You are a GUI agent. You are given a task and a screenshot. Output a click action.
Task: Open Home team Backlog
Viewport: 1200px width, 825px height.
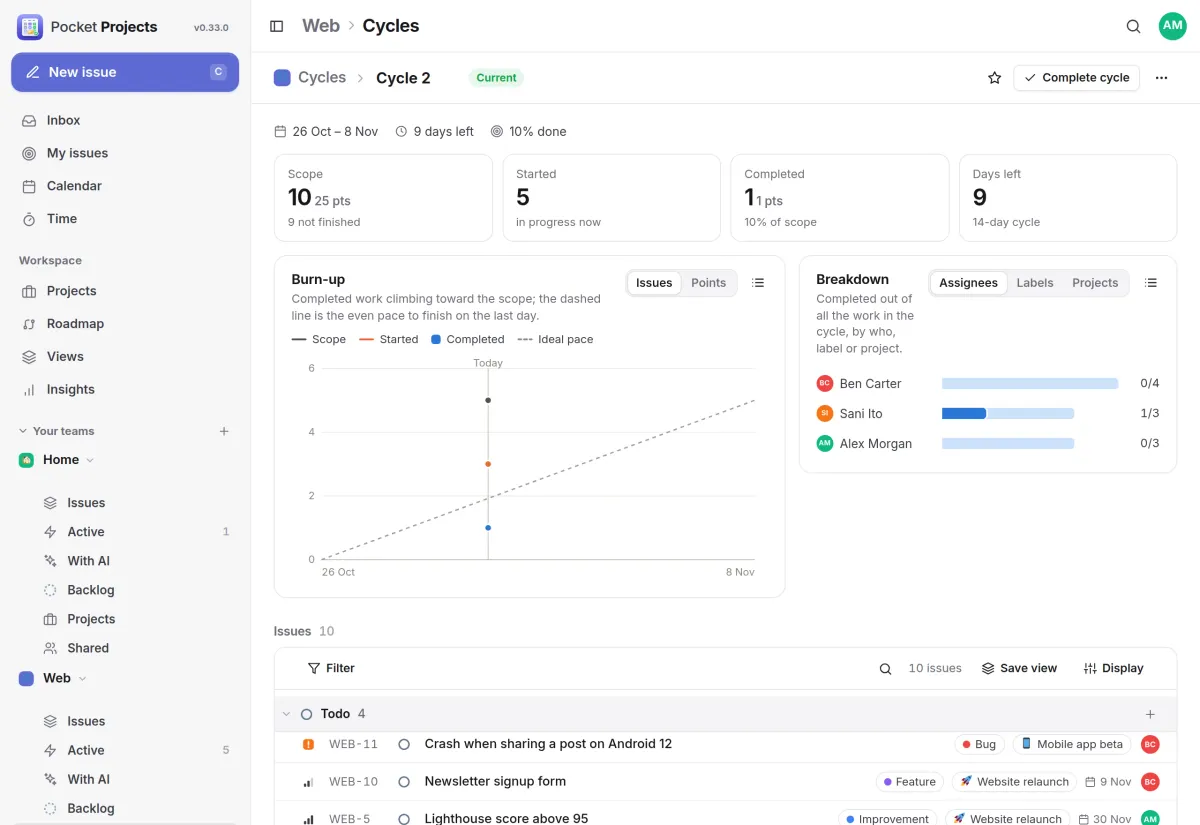coord(135,590)
